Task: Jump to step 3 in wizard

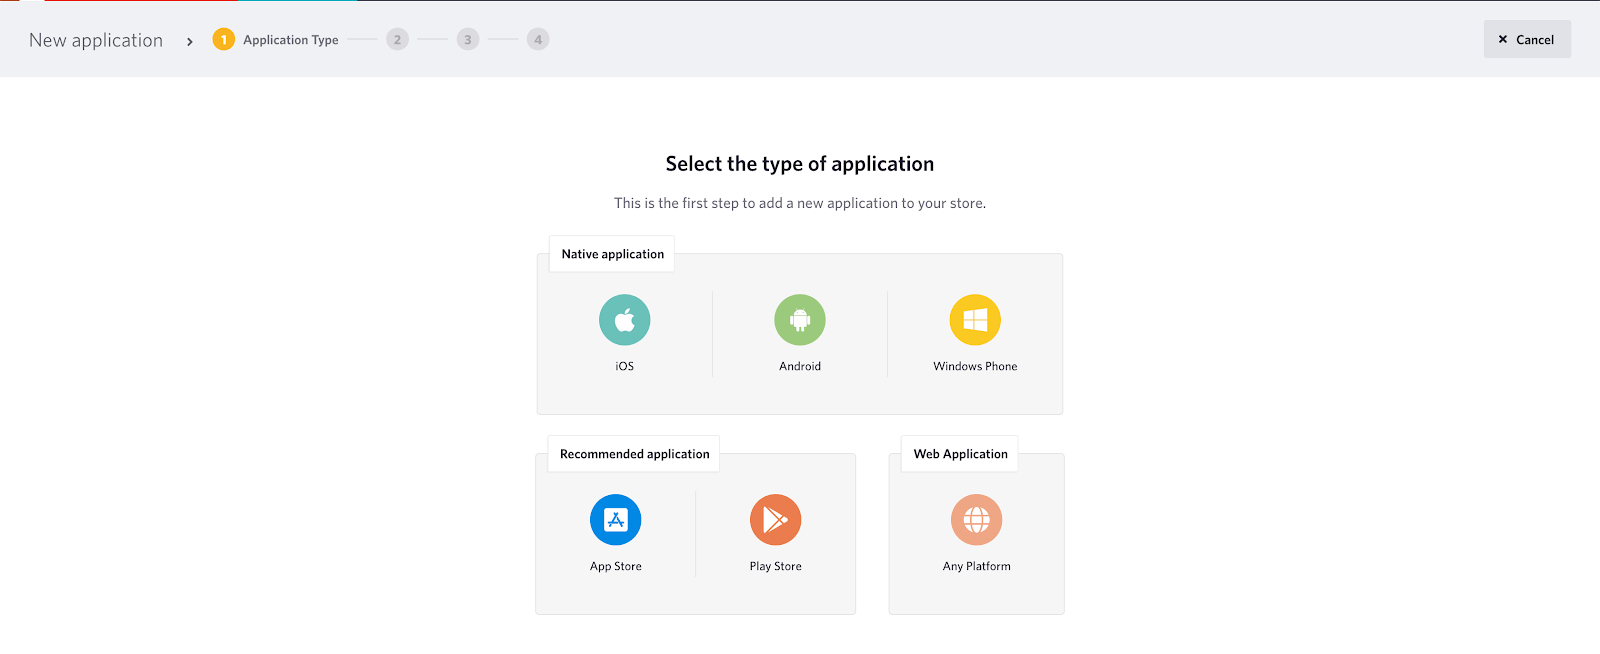Action: coord(468,40)
